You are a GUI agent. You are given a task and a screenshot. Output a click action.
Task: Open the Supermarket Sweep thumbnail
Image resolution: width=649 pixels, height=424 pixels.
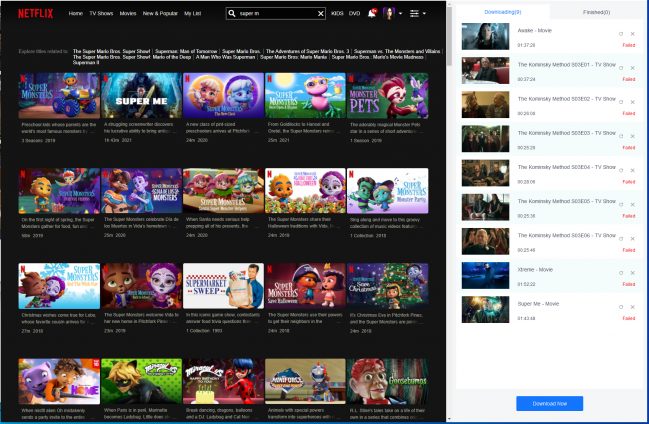pyautogui.click(x=224, y=286)
